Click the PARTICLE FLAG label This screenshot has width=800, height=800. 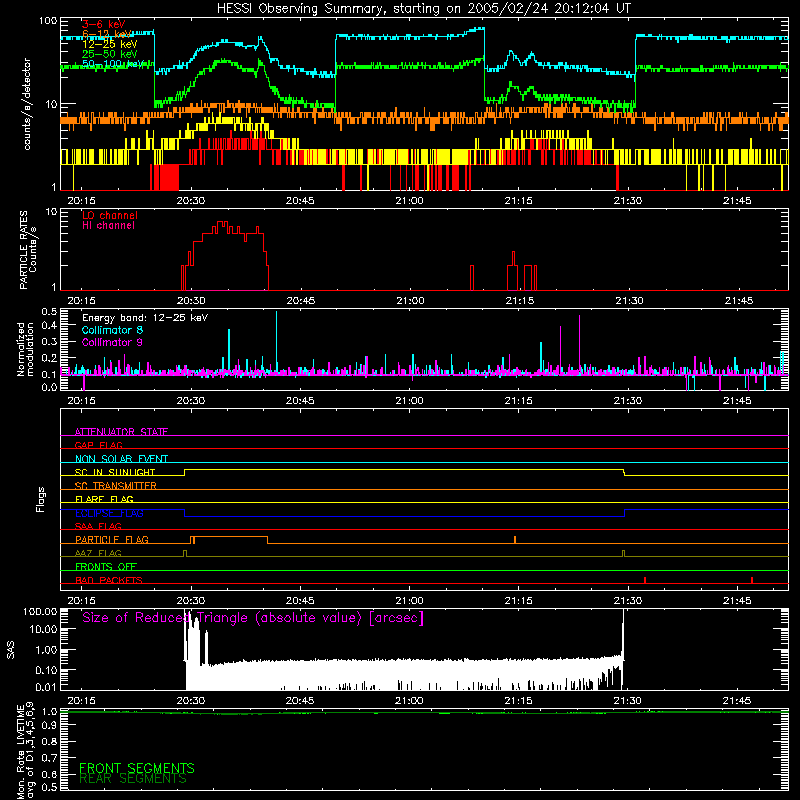(x=112, y=539)
